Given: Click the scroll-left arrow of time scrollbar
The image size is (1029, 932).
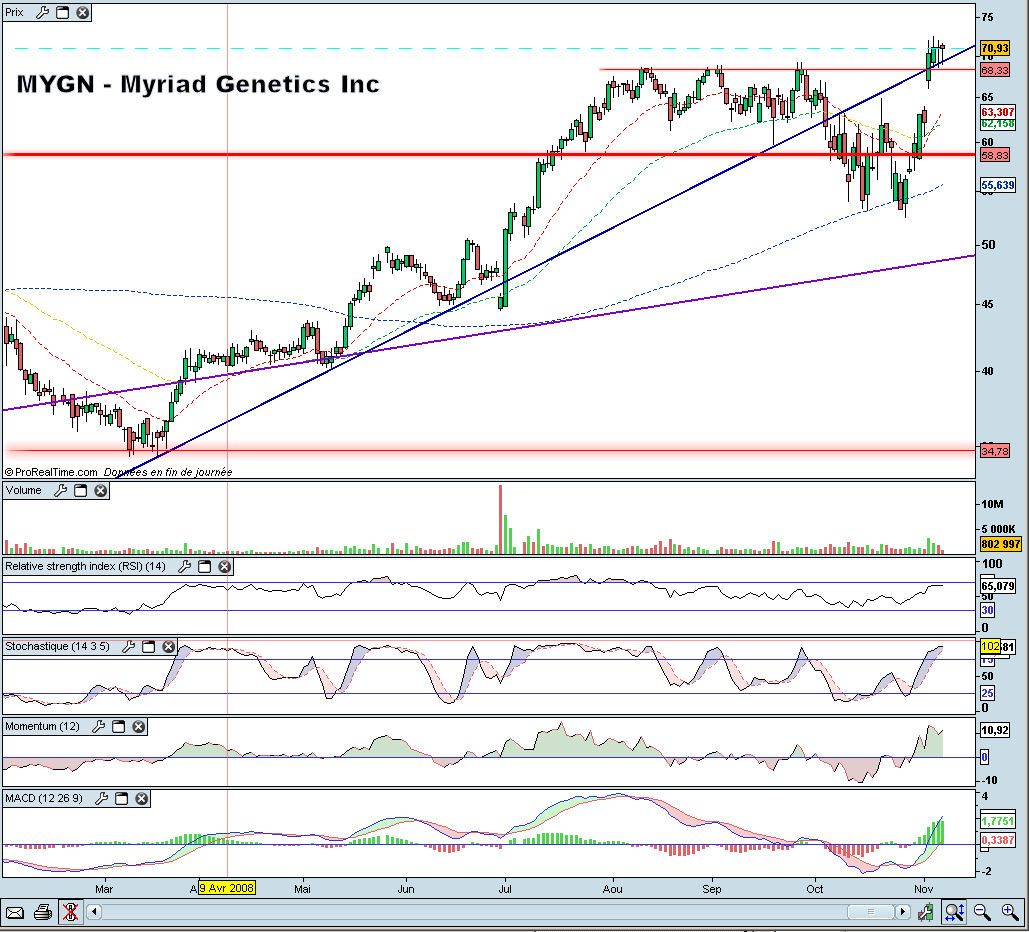Looking at the screenshot, I should click(x=94, y=912).
